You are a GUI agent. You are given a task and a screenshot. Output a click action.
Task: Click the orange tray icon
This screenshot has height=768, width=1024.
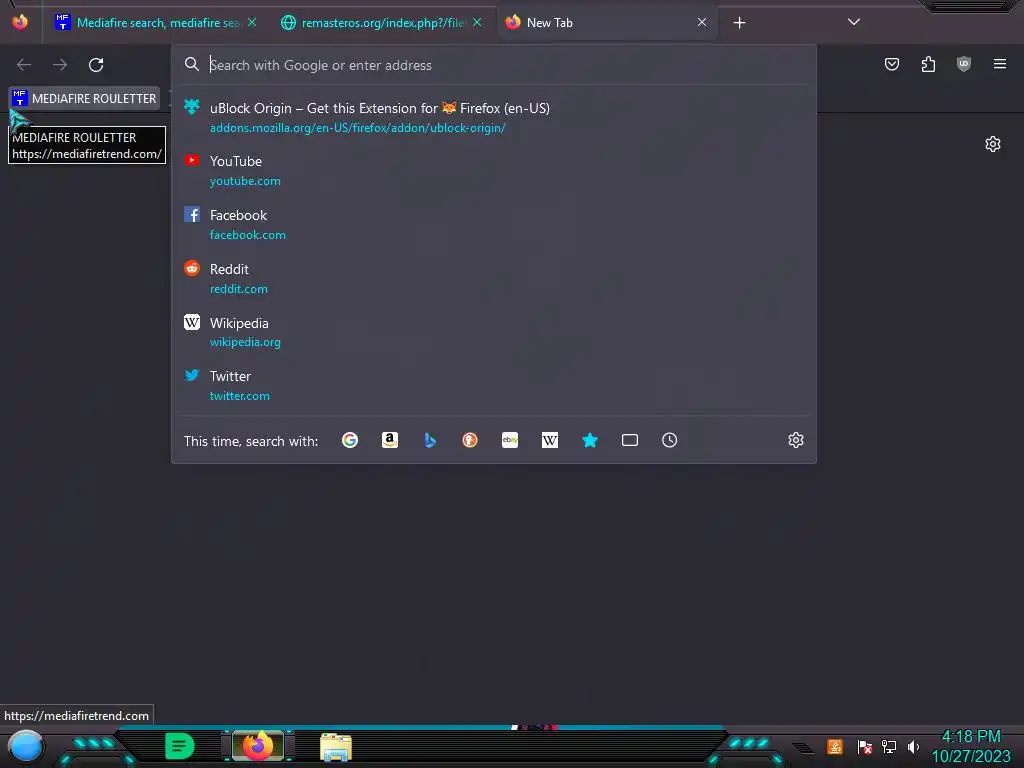point(835,746)
